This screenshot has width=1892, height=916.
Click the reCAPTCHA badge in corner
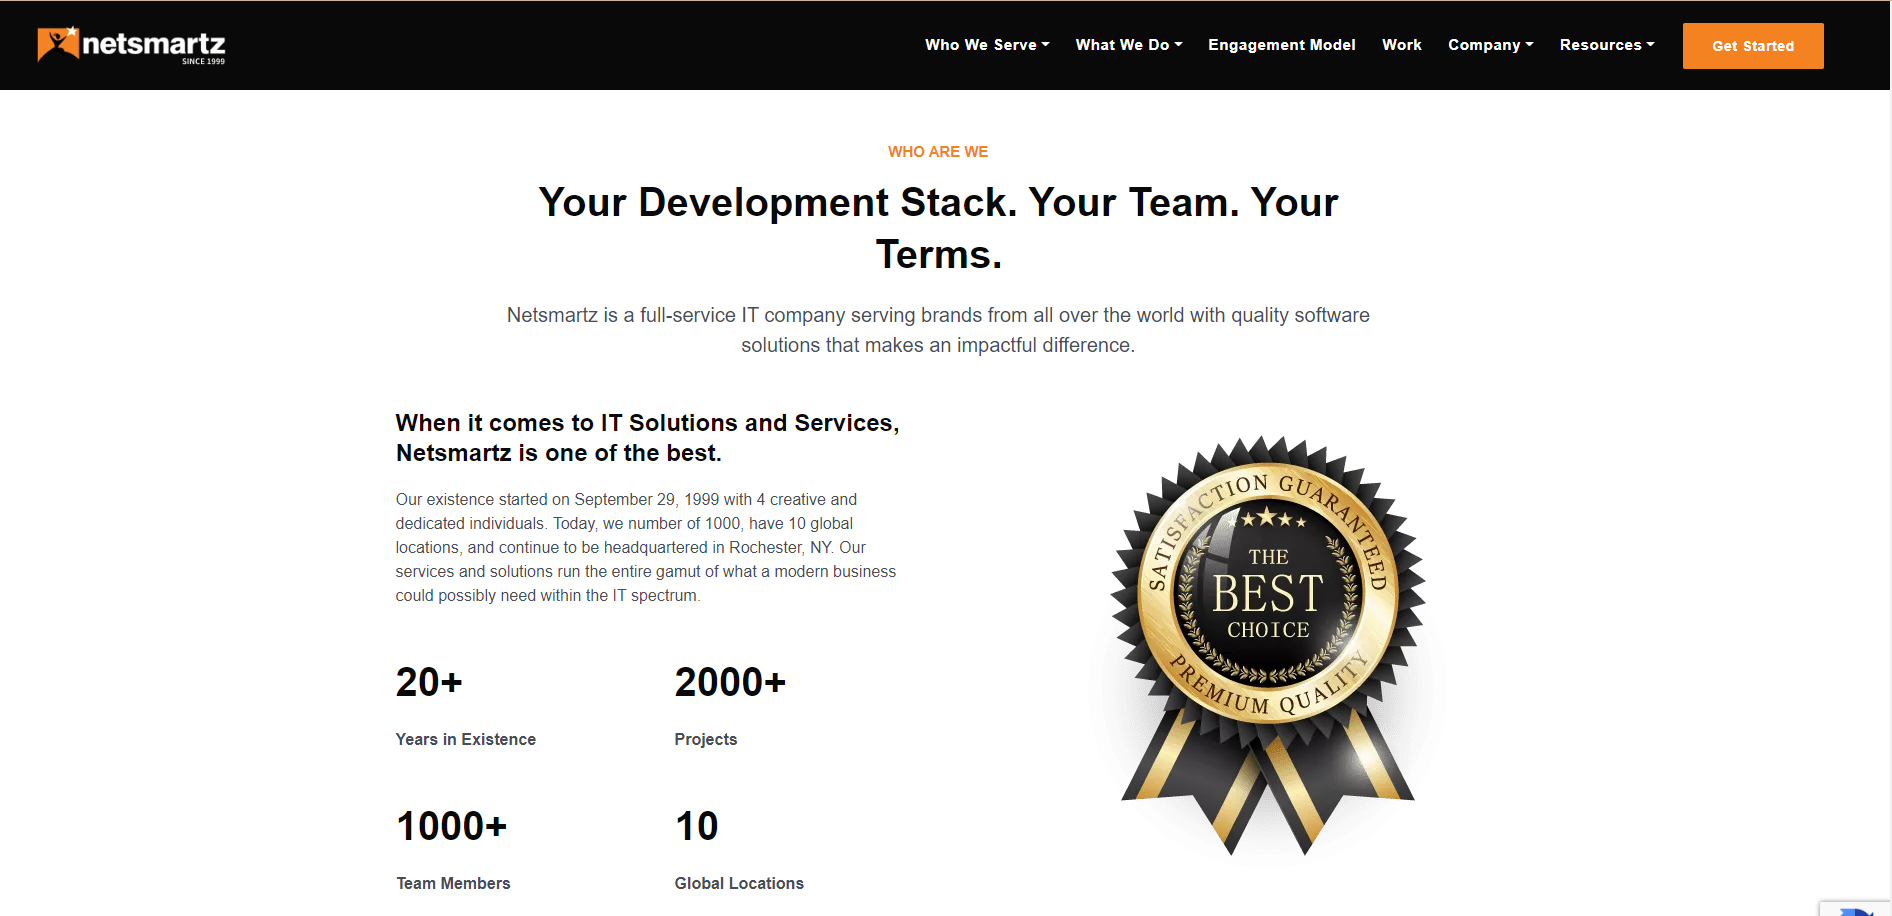pyautogui.click(x=1856, y=908)
